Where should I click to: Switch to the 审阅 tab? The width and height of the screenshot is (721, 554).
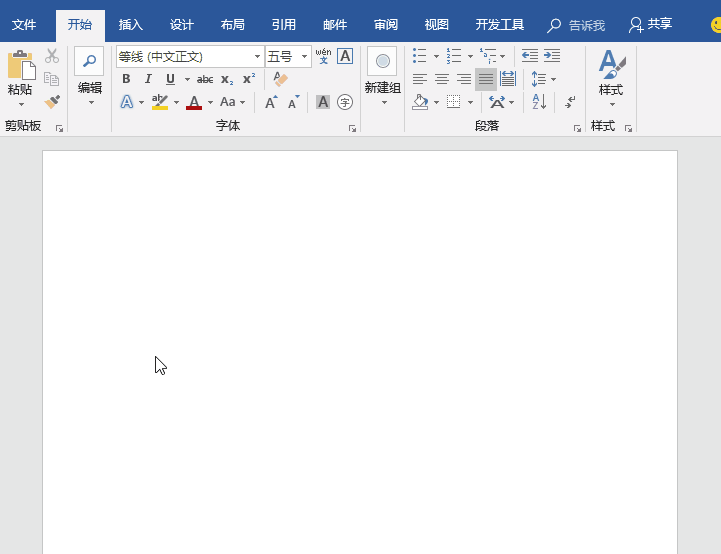tap(386, 25)
